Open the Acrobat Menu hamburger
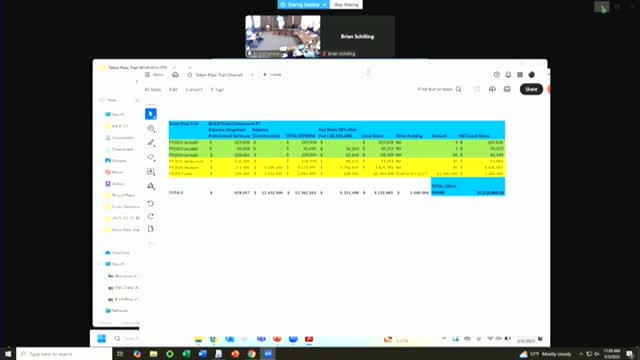Screen dimensions: 640x360 (x=154, y=75)
